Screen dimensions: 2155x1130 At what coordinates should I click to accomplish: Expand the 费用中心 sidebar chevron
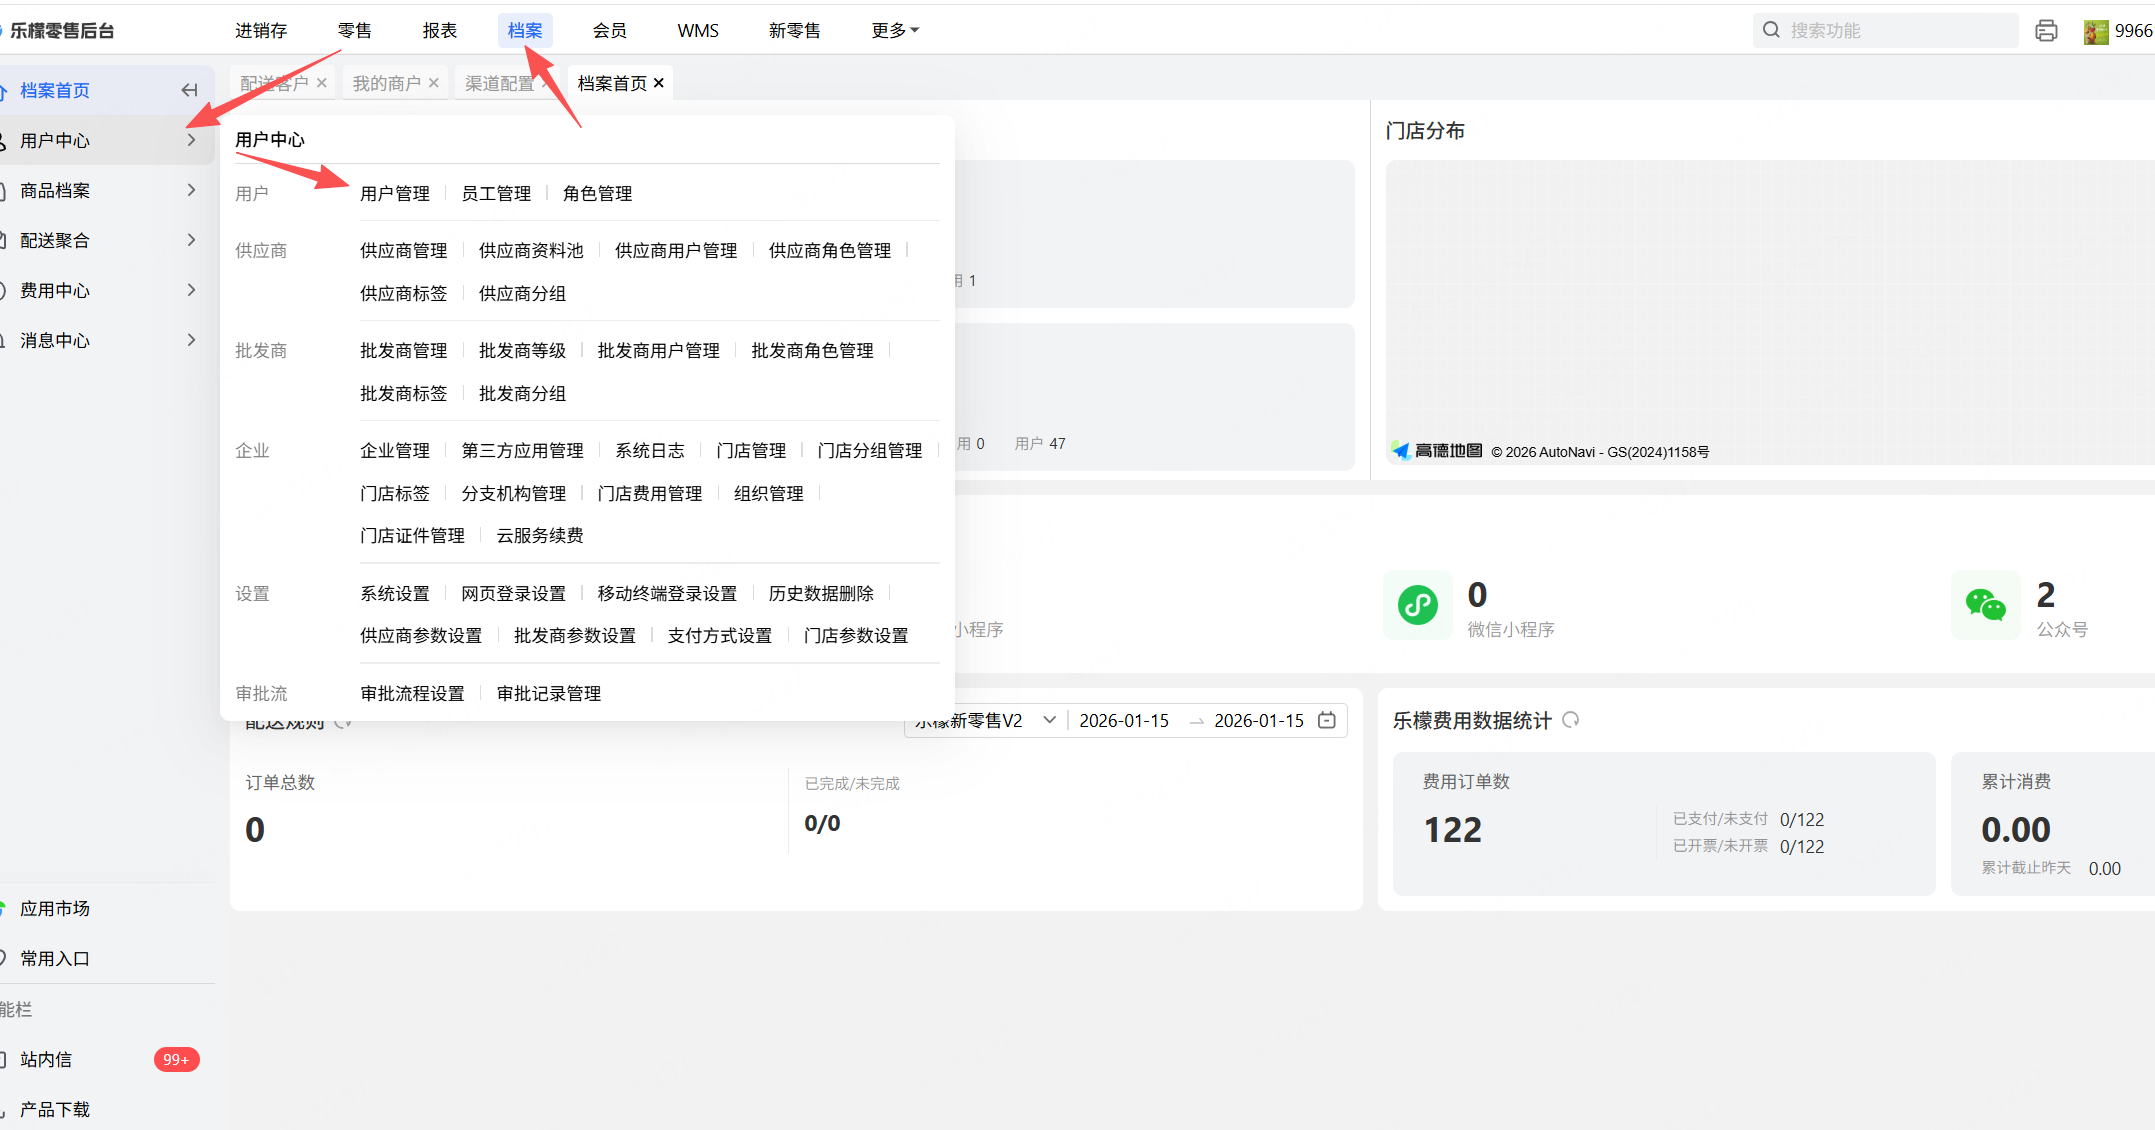pos(191,290)
